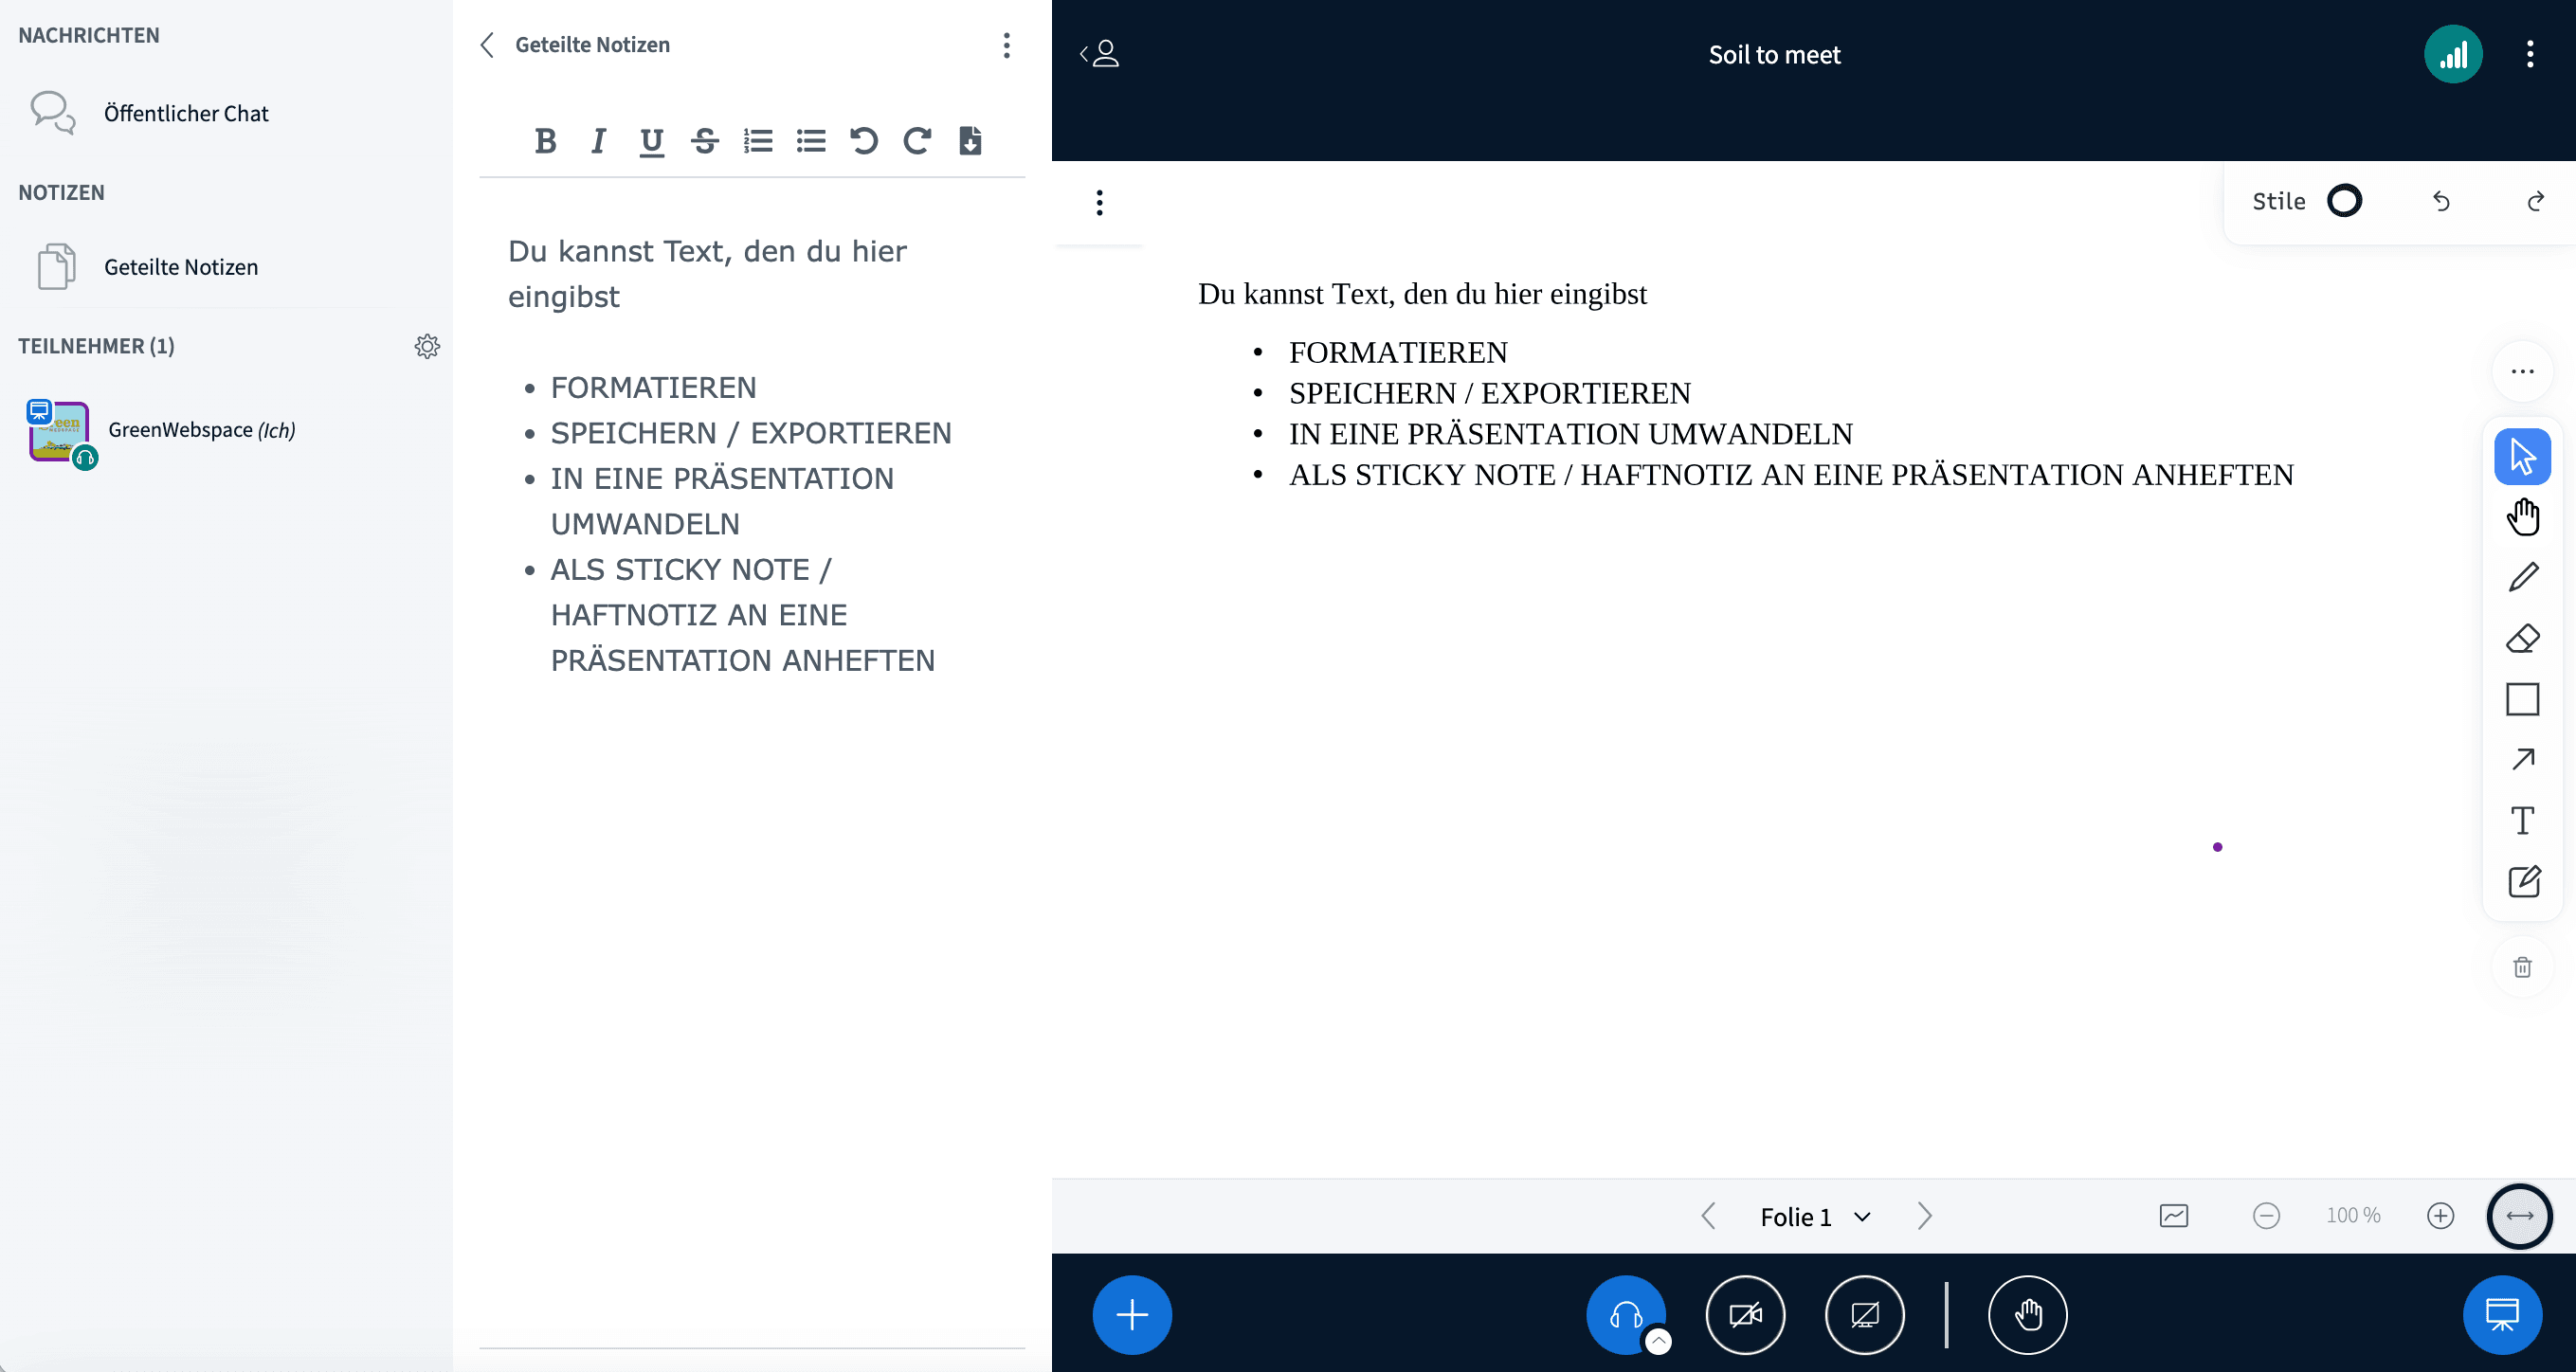Toggle raise hand button
The height and width of the screenshot is (1372, 2576).
[x=2027, y=1314]
